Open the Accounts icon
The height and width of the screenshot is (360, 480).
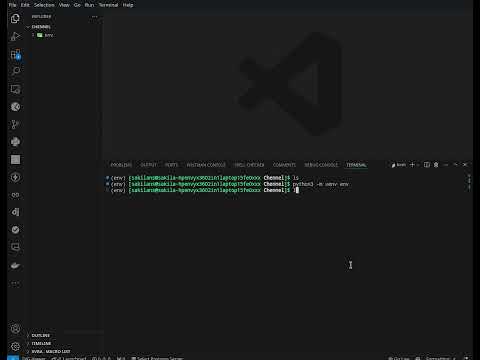[15, 329]
